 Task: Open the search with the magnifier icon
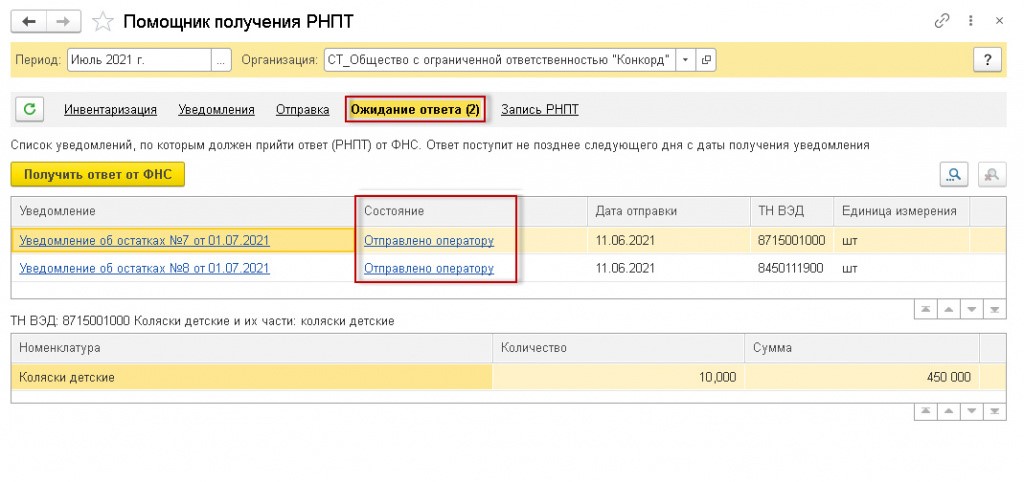(954, 174)
